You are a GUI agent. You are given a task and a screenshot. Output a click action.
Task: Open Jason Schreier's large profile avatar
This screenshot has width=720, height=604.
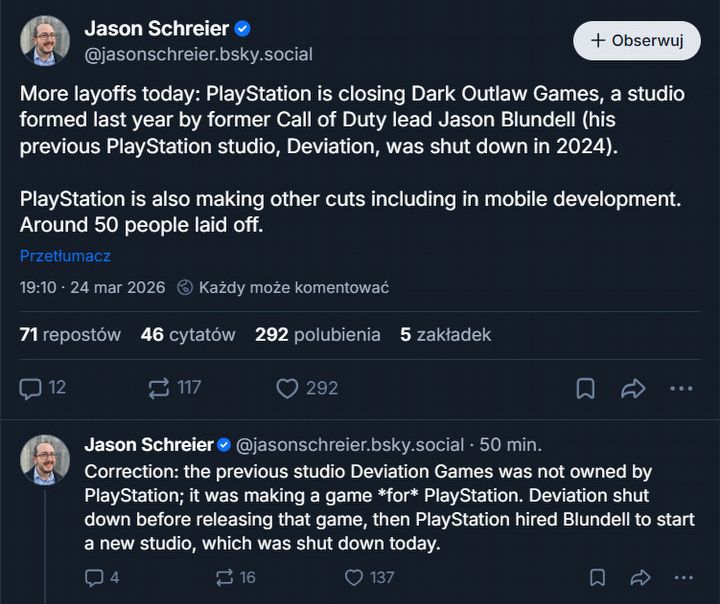(45, 41)
